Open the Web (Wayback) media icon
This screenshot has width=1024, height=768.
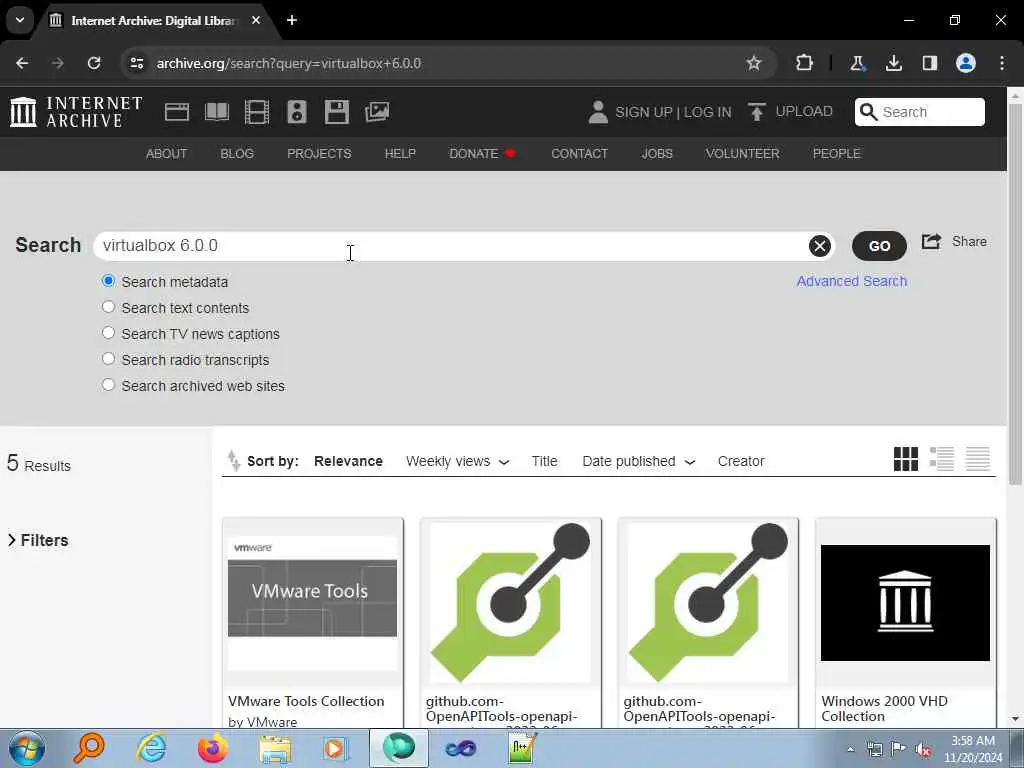click(177, 112)
